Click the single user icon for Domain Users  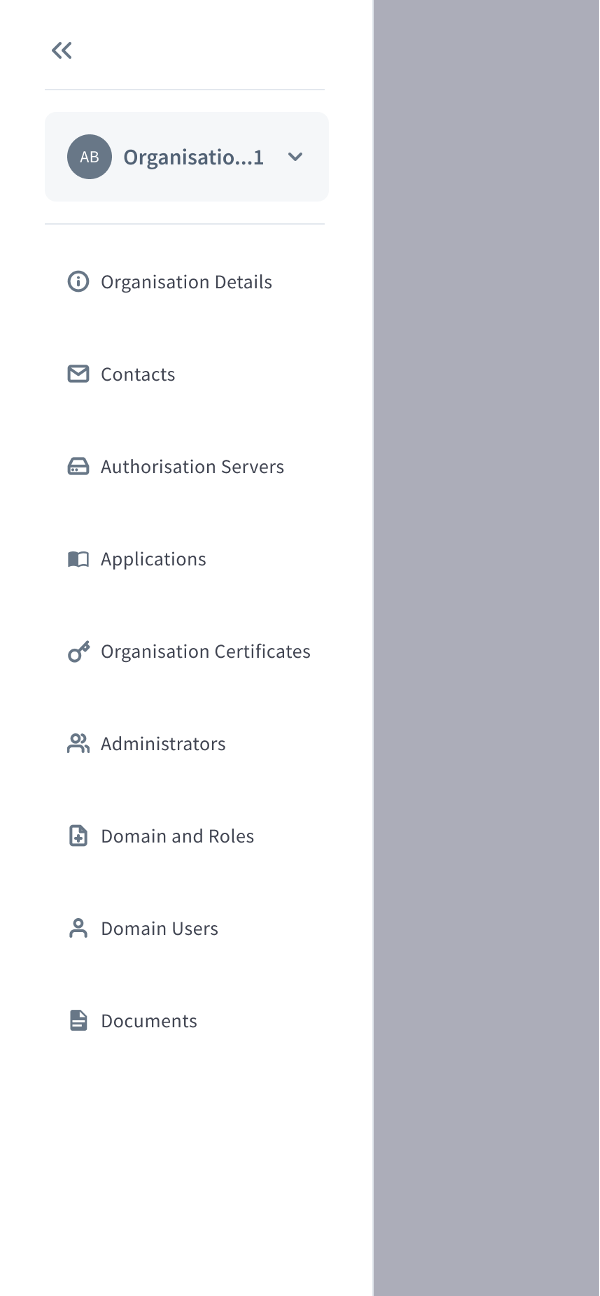pos(78,929)
